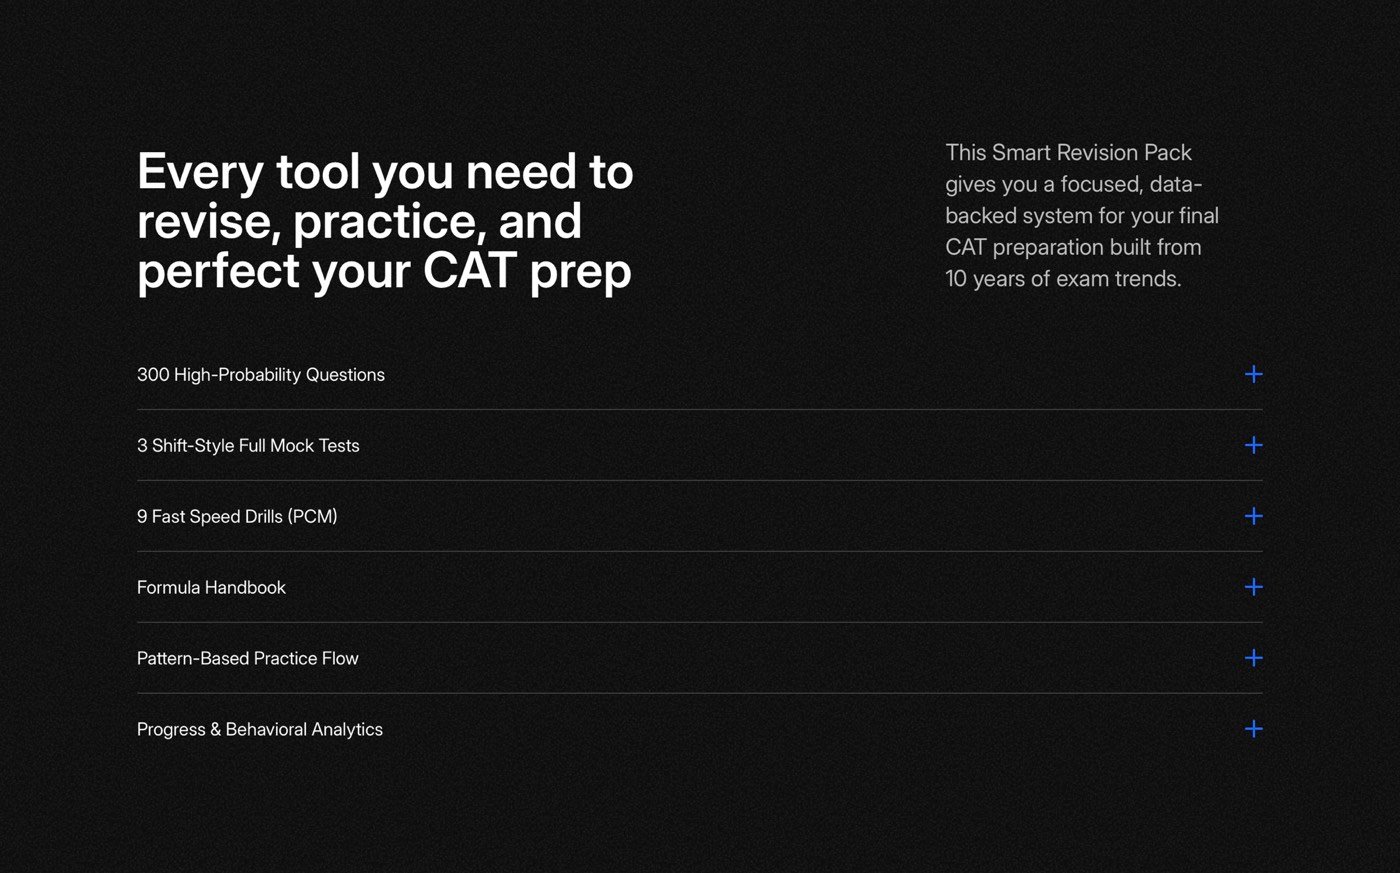Screen dimensions: 1400x873
Task: Click the plus icon beside Progress & Behavioral Analytics
Action: [1253, 729]
